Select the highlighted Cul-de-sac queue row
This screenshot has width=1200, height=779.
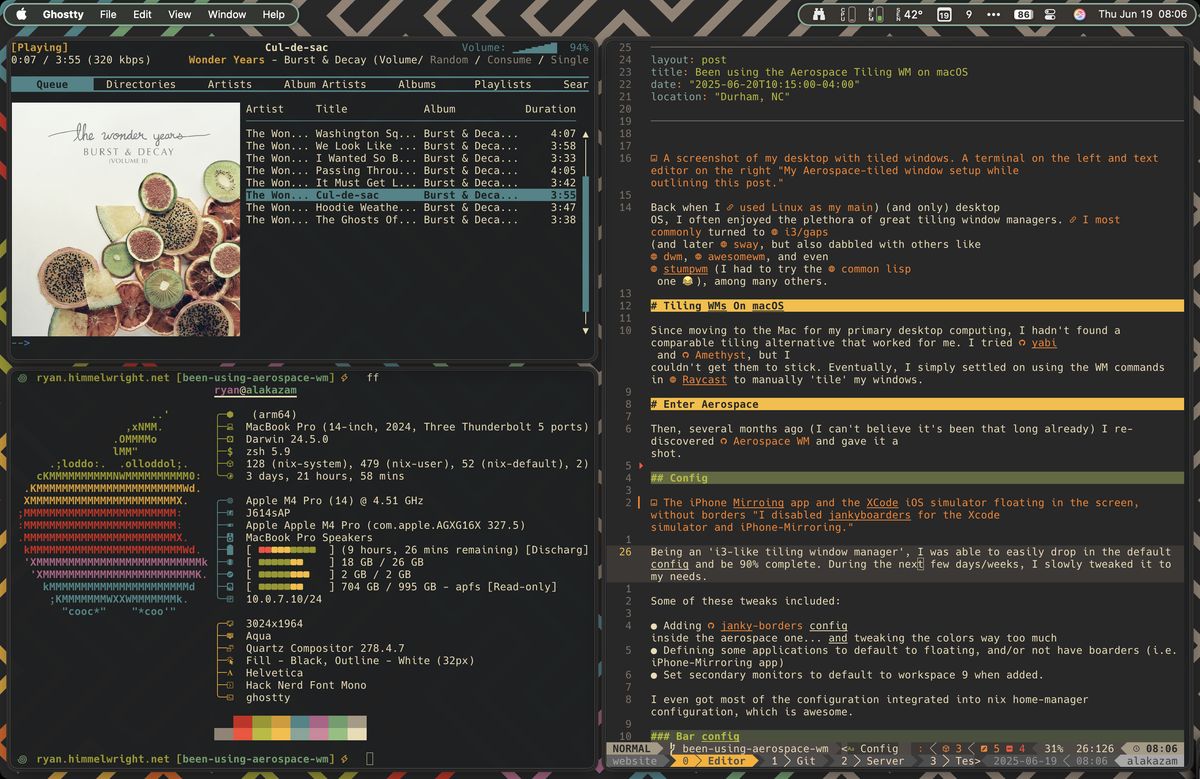pyautogui.click(x=411, y=195)
